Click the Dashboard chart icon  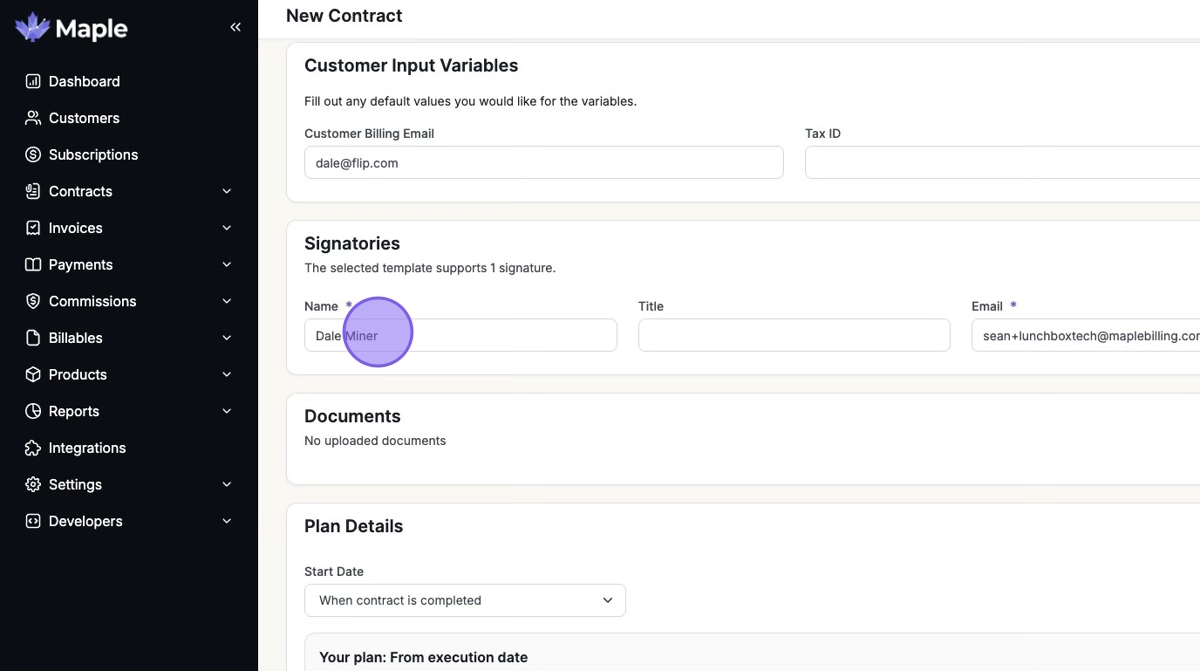[x=33, y=81]
